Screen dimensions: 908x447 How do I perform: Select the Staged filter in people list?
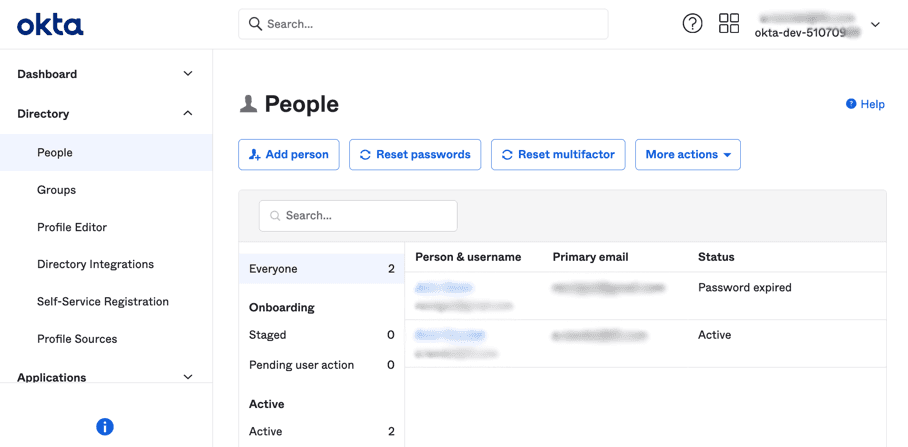tap(268, 335)
